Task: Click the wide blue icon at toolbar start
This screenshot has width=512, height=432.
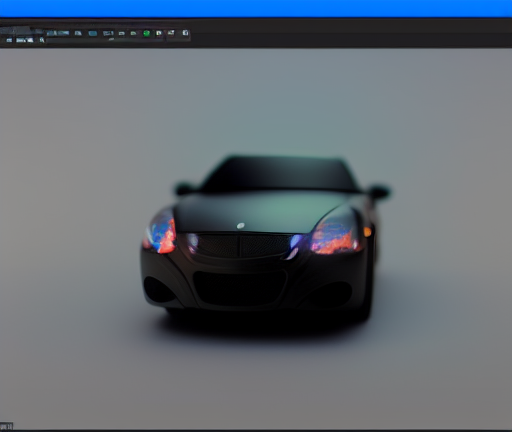Action: [58, 33]
